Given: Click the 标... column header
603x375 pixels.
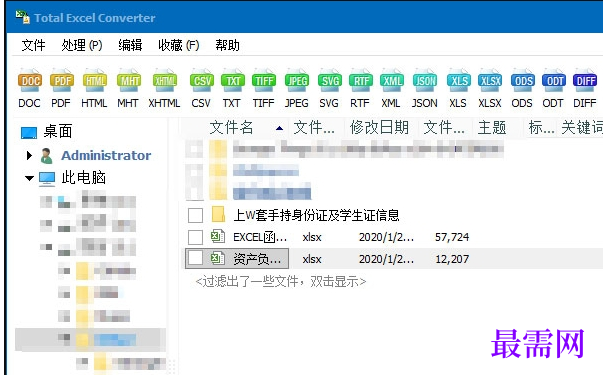Looking at the screenshot, I should coord(541,127).
